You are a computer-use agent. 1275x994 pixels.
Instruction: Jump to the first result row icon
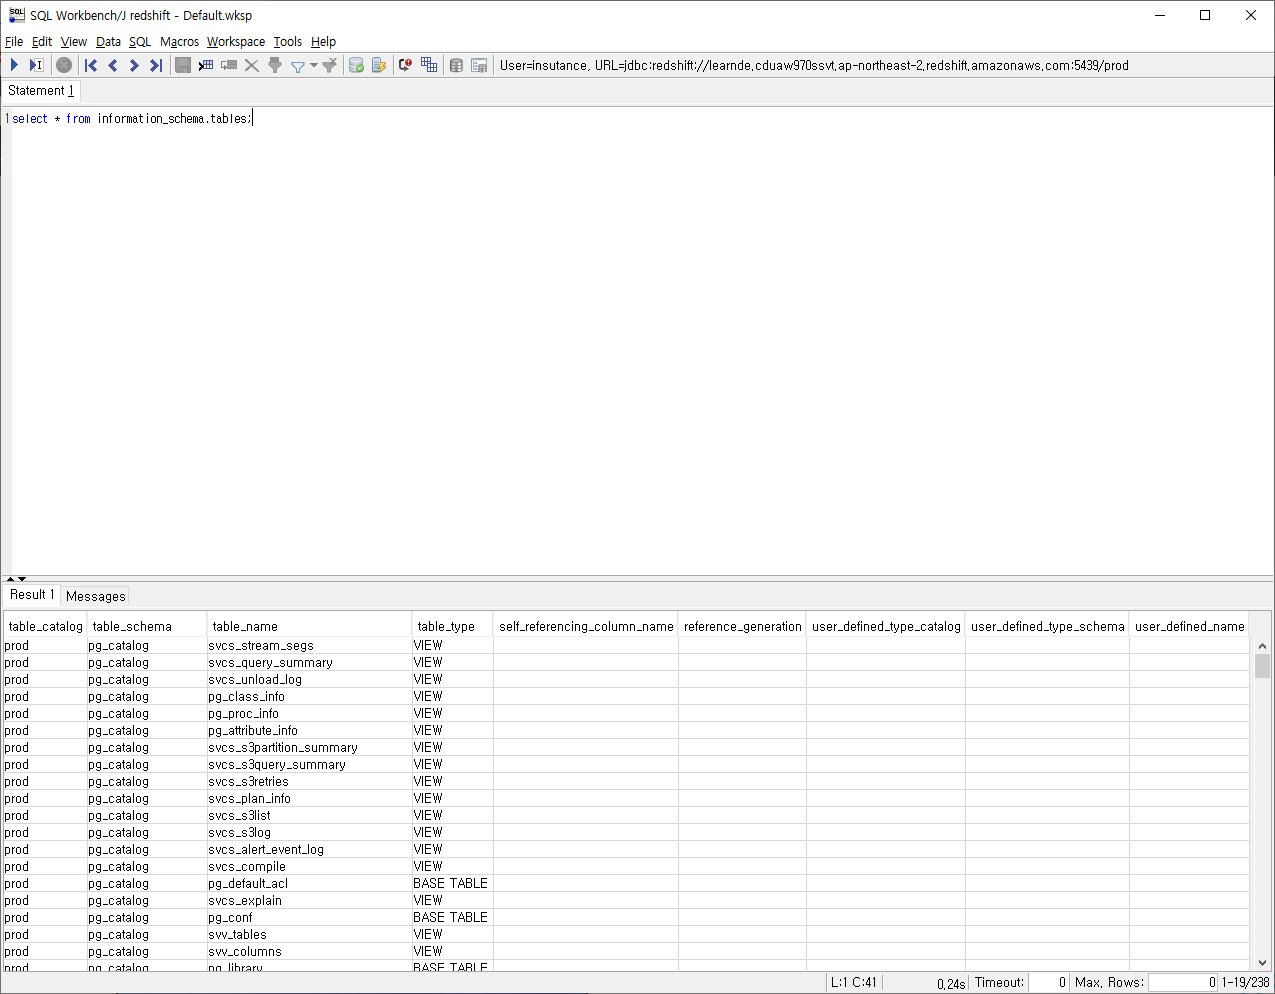click(x=89, y=65)
